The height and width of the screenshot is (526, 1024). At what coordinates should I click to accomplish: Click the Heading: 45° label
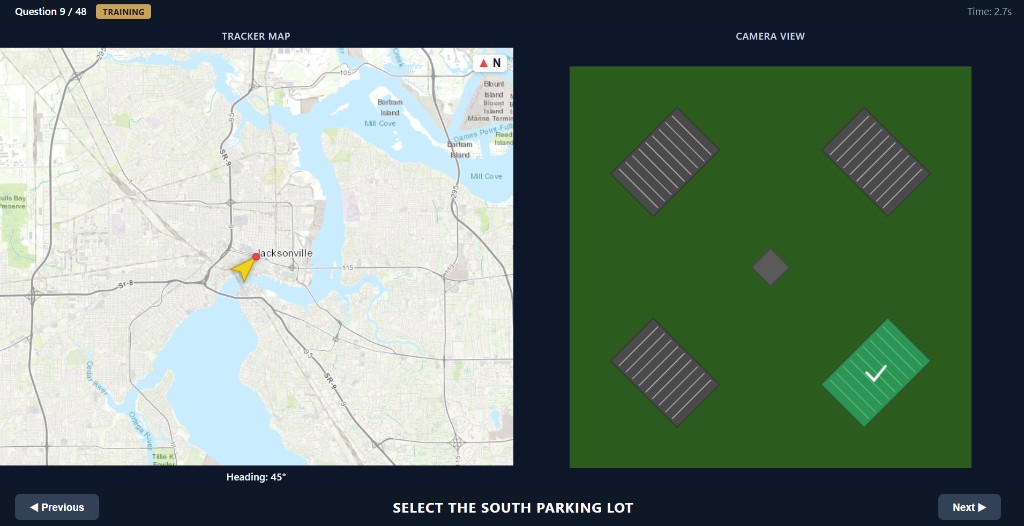click(x=256, y=477)
